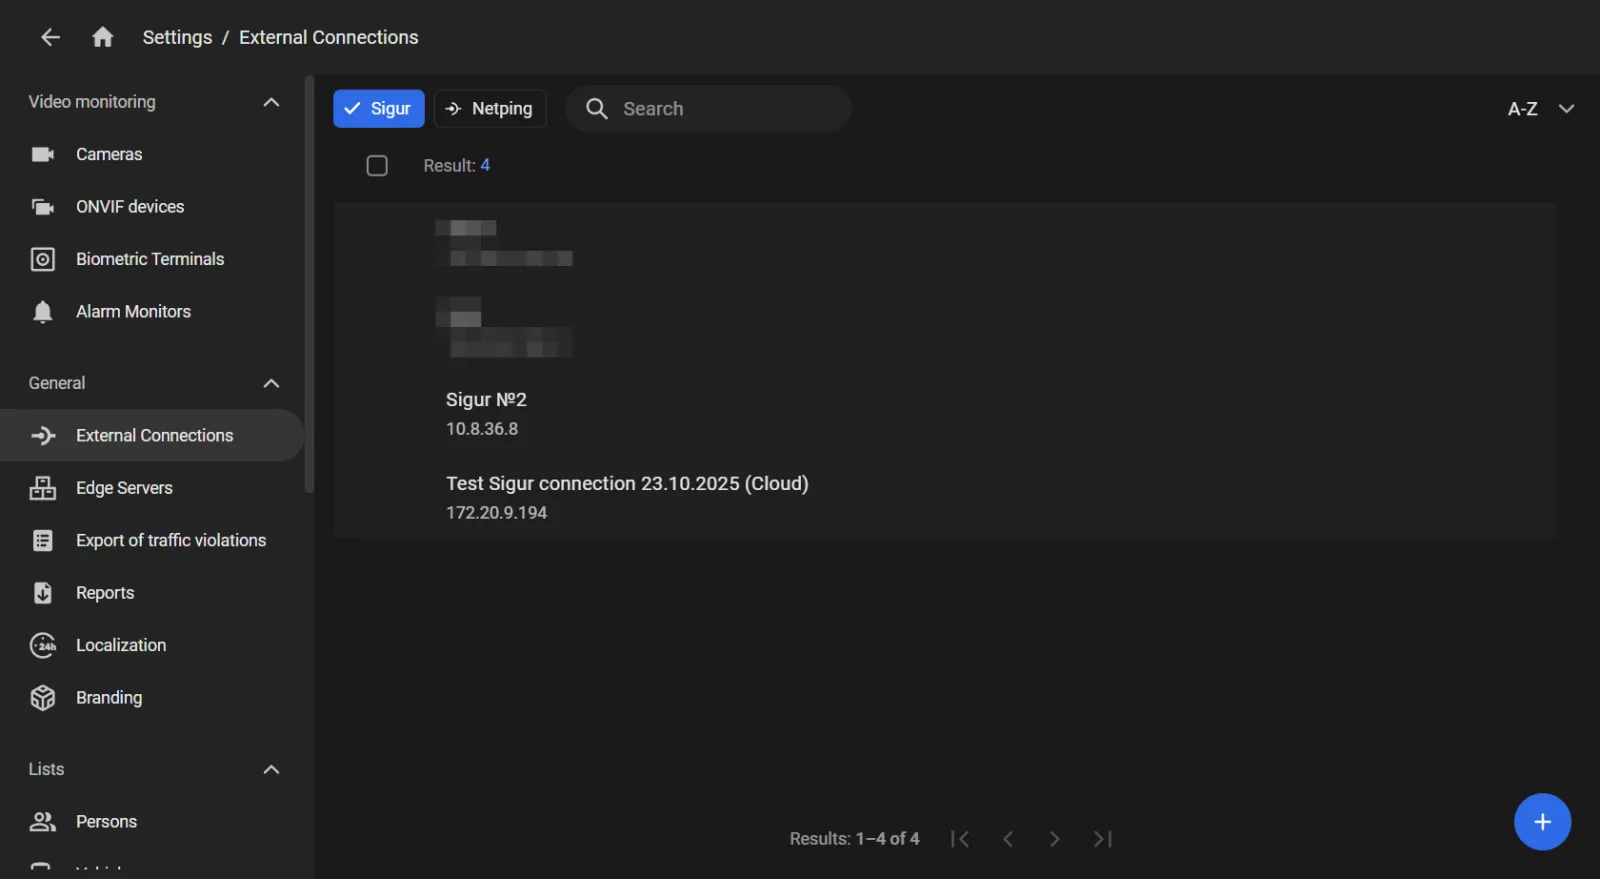Open the Settings breadcrumb link
The height and width of the screenshot is (879, 1600).
pyautogui.click(x=177, y=37)
